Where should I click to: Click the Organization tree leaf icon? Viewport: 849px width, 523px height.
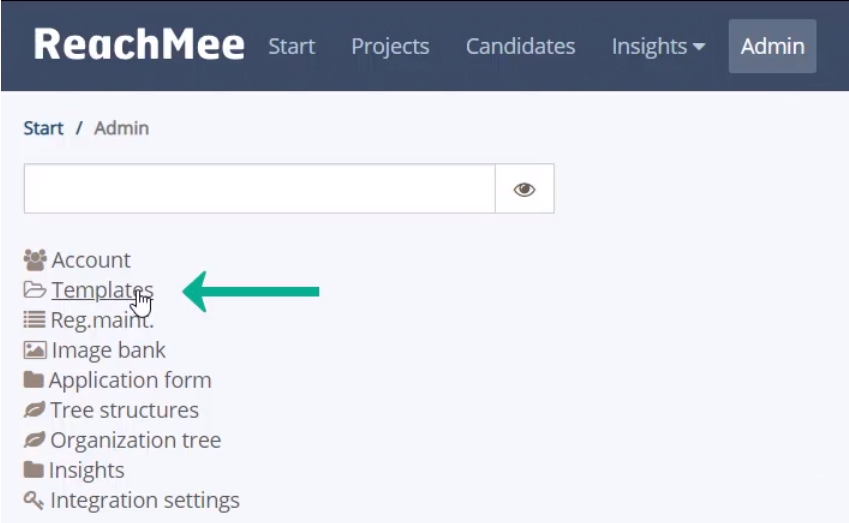34,440
